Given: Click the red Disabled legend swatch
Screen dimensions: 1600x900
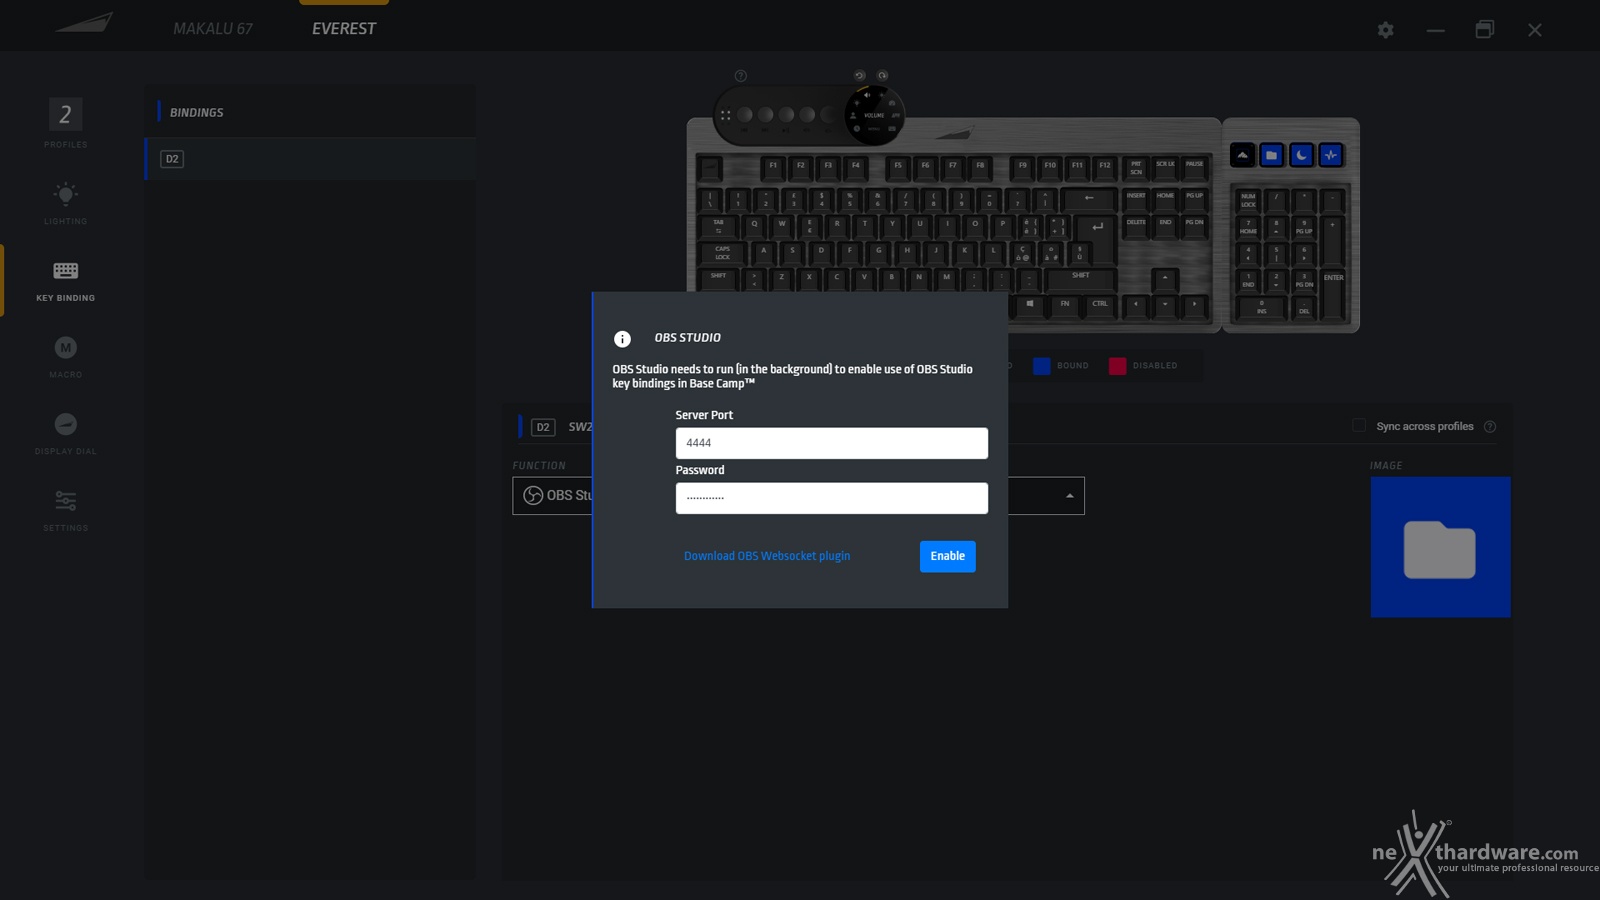Looking at the screenshot, I should (x=1117, y=366).
